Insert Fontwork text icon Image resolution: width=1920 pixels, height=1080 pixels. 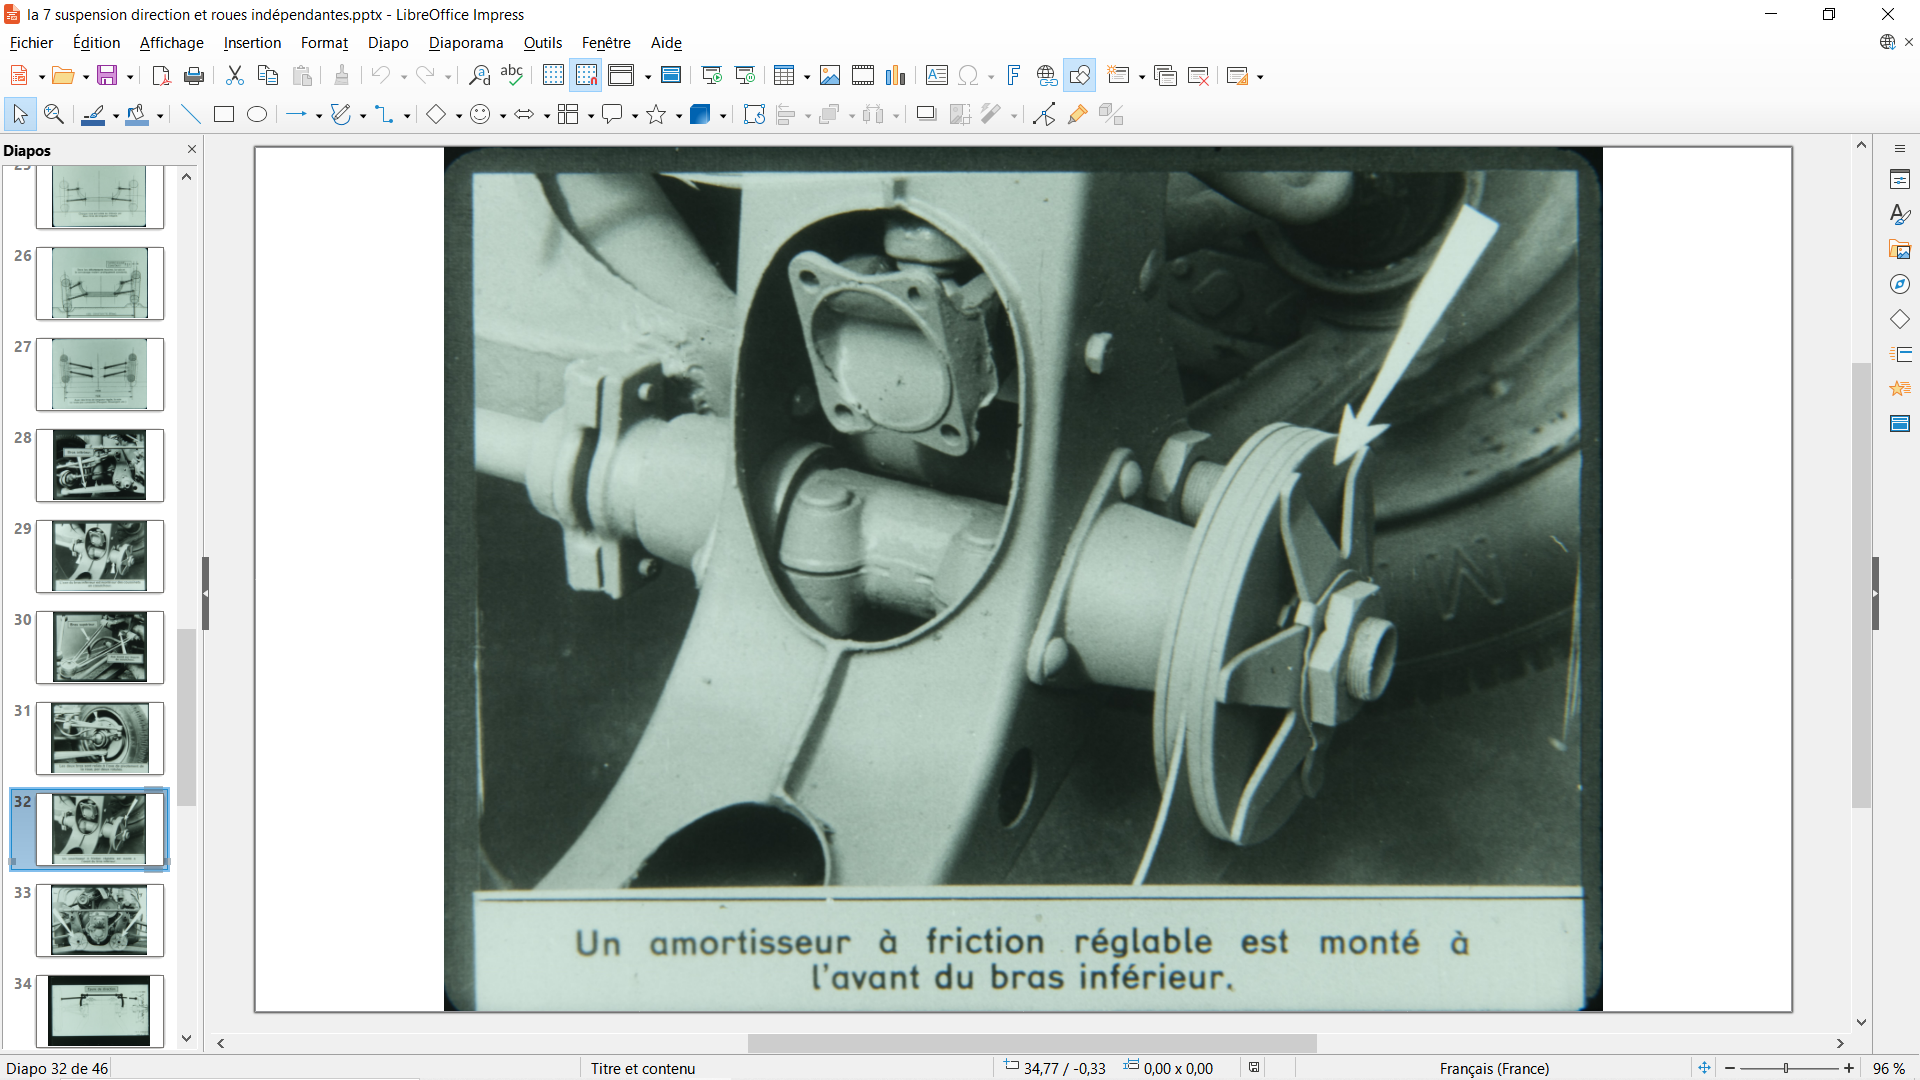1013,76
